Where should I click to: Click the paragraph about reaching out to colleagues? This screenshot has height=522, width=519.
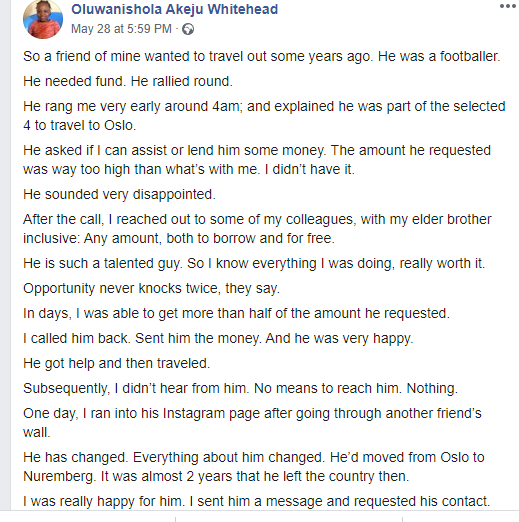coord(257,229)
